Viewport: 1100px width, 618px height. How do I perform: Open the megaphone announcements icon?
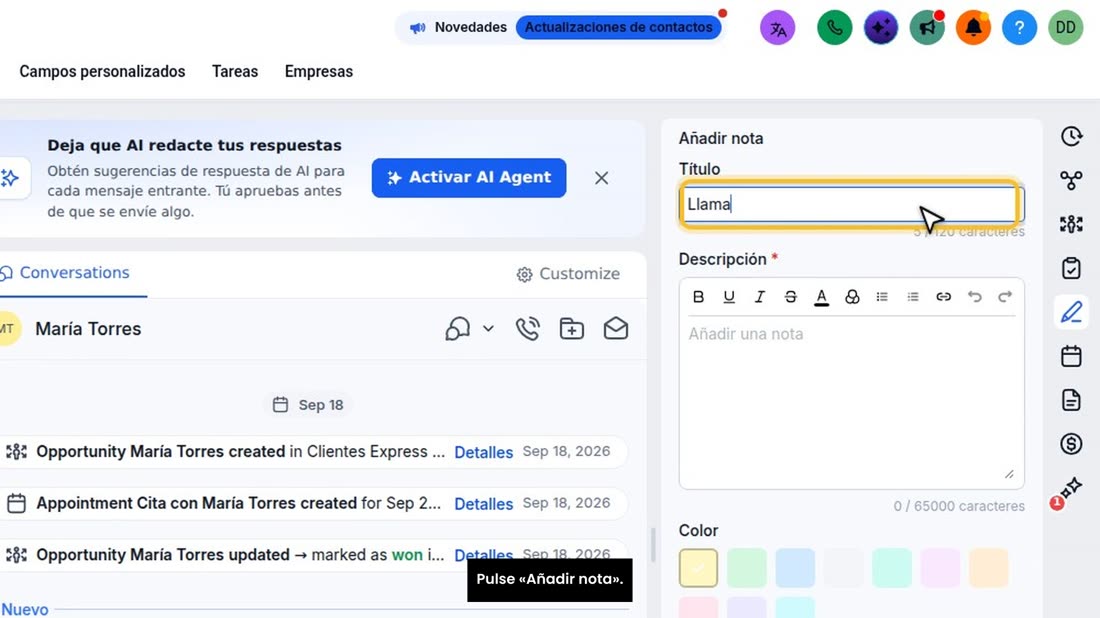point(927,28)
